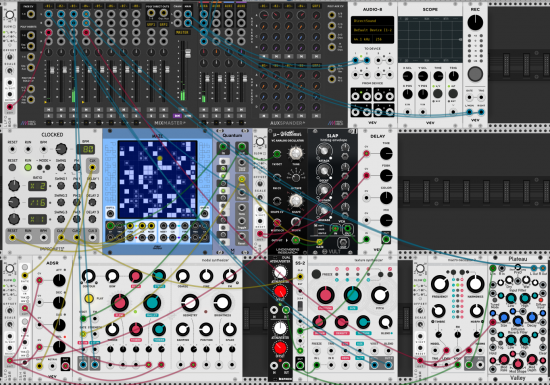Adjust the ATTACK knob on Slap envelope
The image size is (550, 385).
click(323, 151)
